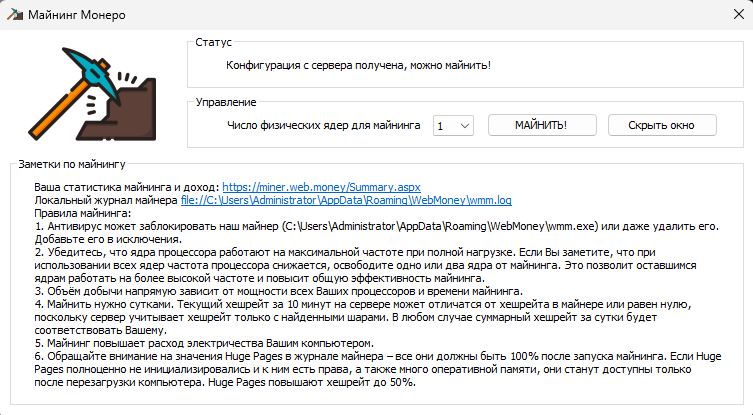Expand the physical cores count dropdown arrow
This screenshot has height=415, width=753.
pyautogui.click(x=464, y=125)
